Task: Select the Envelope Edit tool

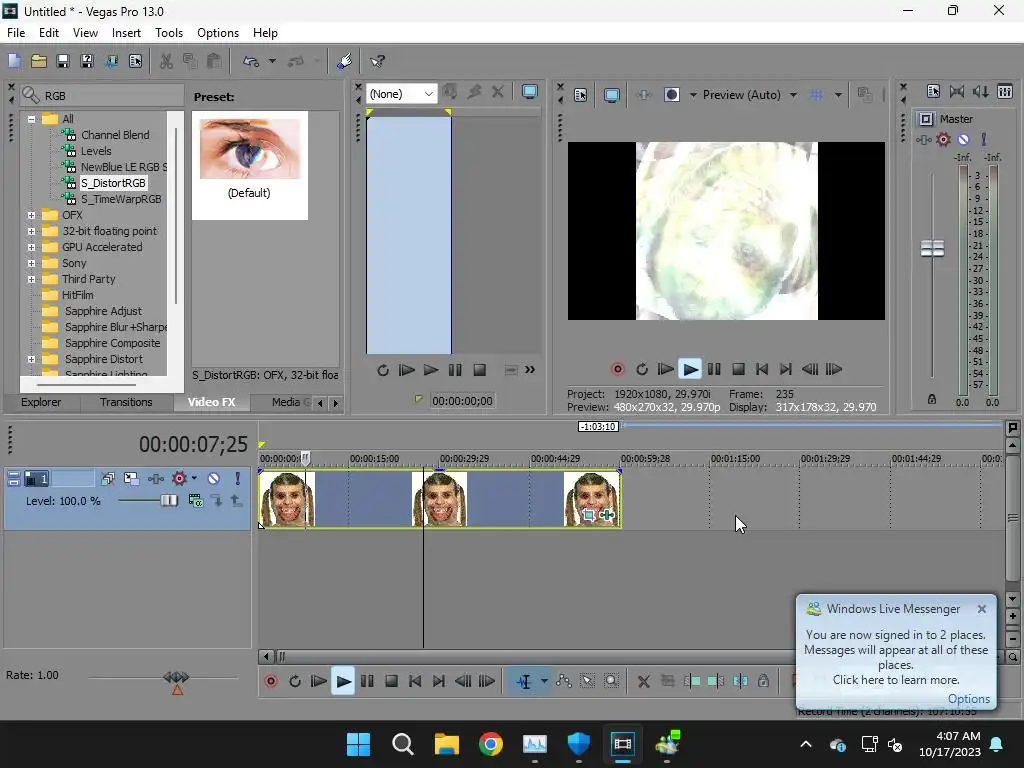Action: (x=564, y=682)
